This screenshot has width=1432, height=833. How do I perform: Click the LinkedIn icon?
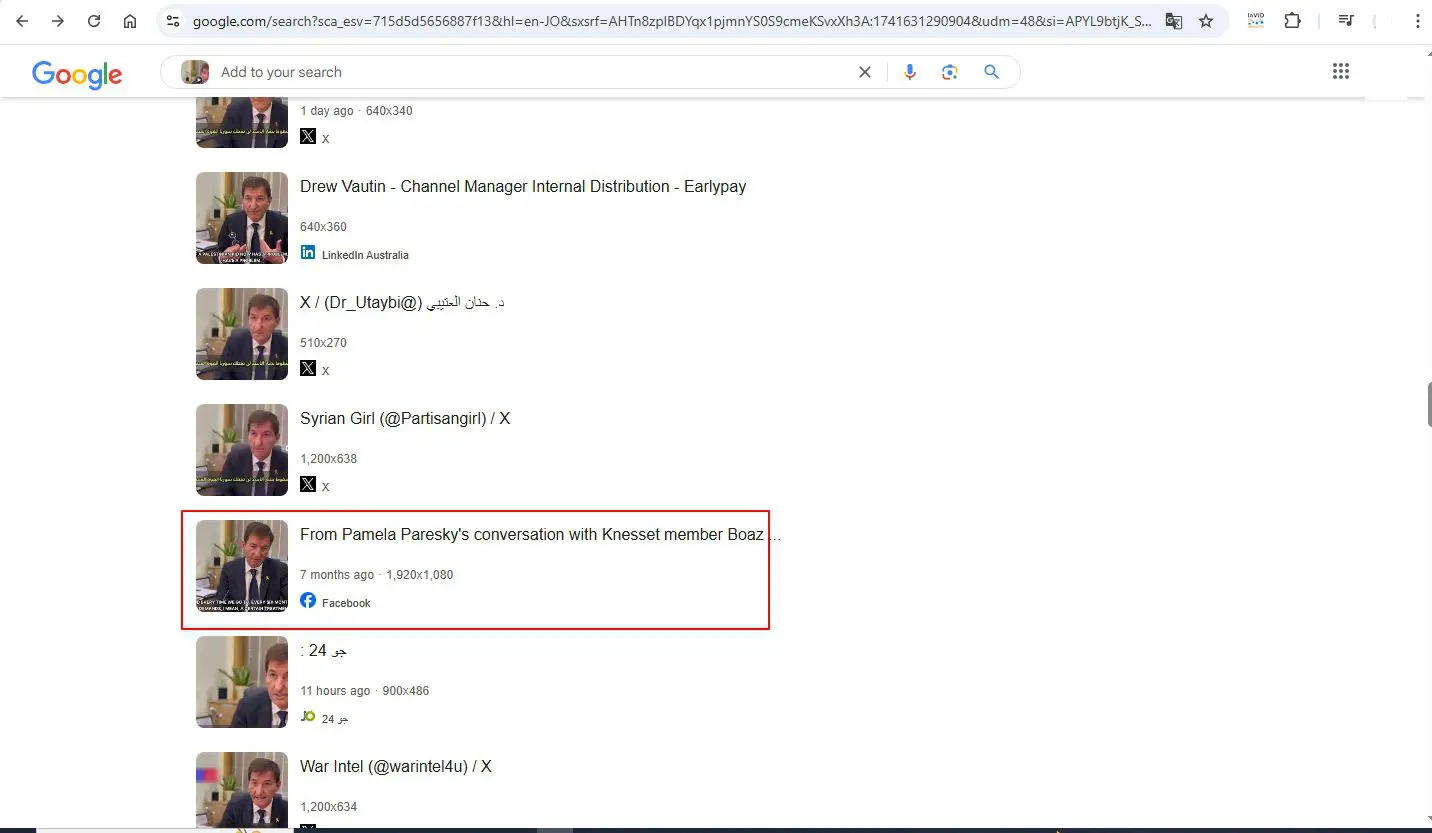pyautogui.click(x=308, y=253)
